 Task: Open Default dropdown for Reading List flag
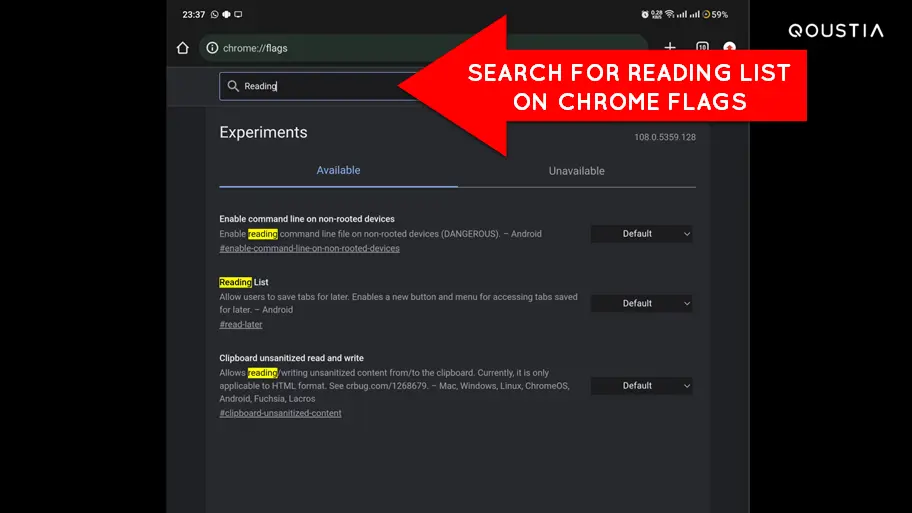(642, 304)
